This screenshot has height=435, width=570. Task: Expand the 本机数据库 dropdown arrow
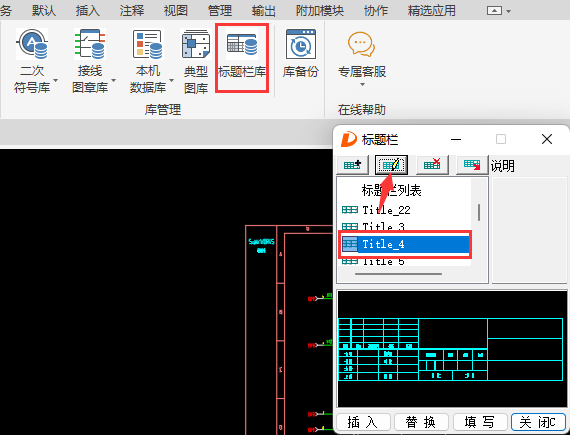[171, 80]
